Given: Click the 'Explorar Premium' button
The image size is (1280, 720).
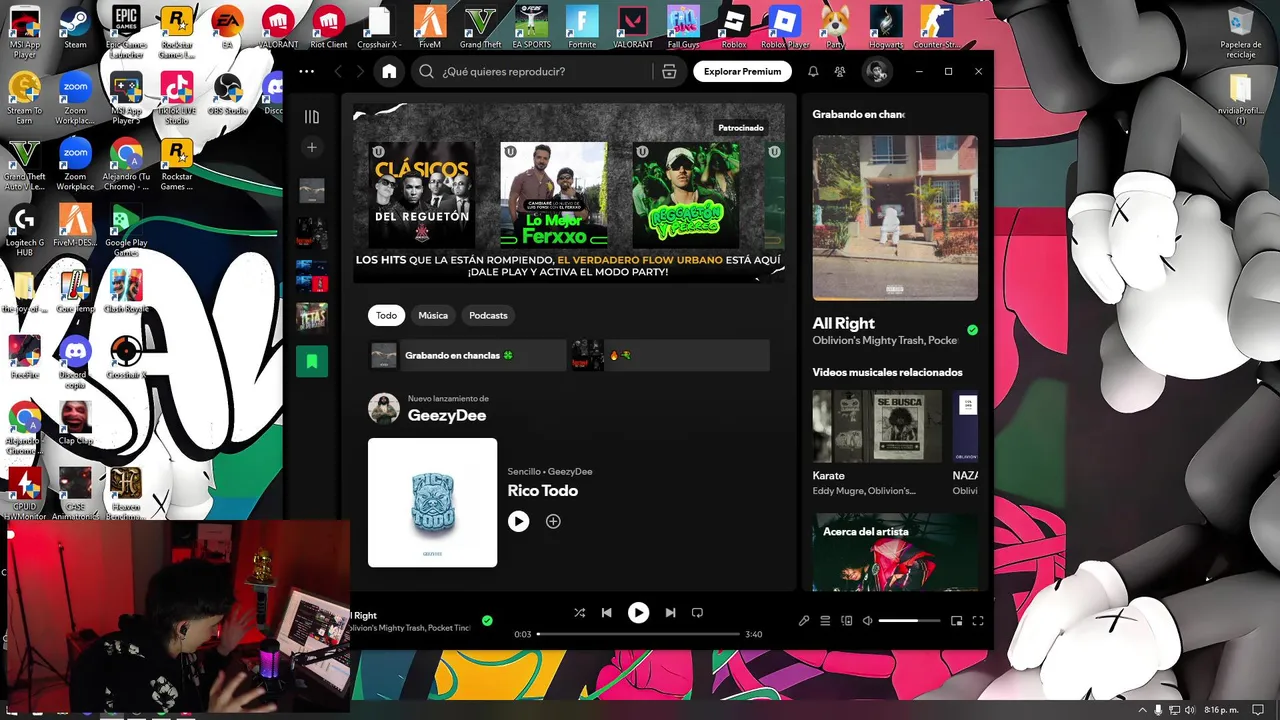Looking at the screenshot, I should pos(742,71).
